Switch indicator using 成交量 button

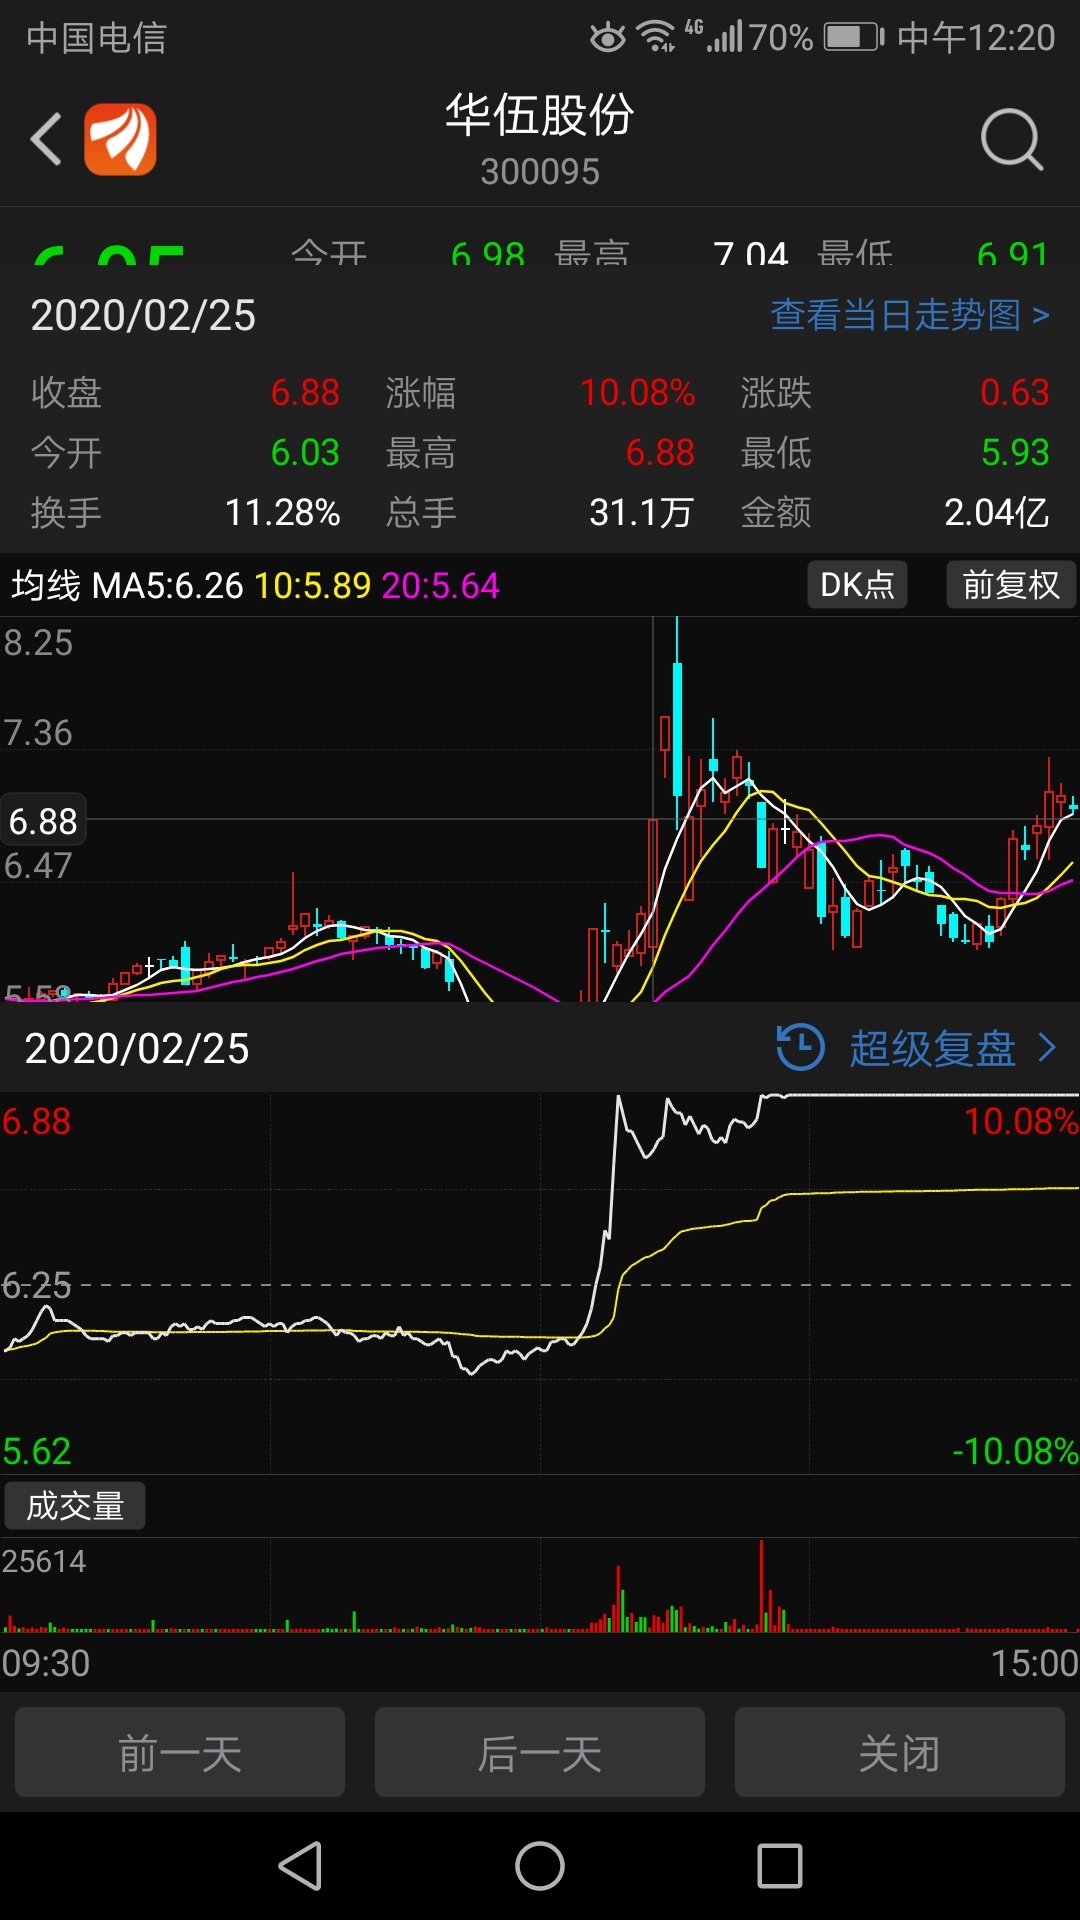pos(75,1506)
